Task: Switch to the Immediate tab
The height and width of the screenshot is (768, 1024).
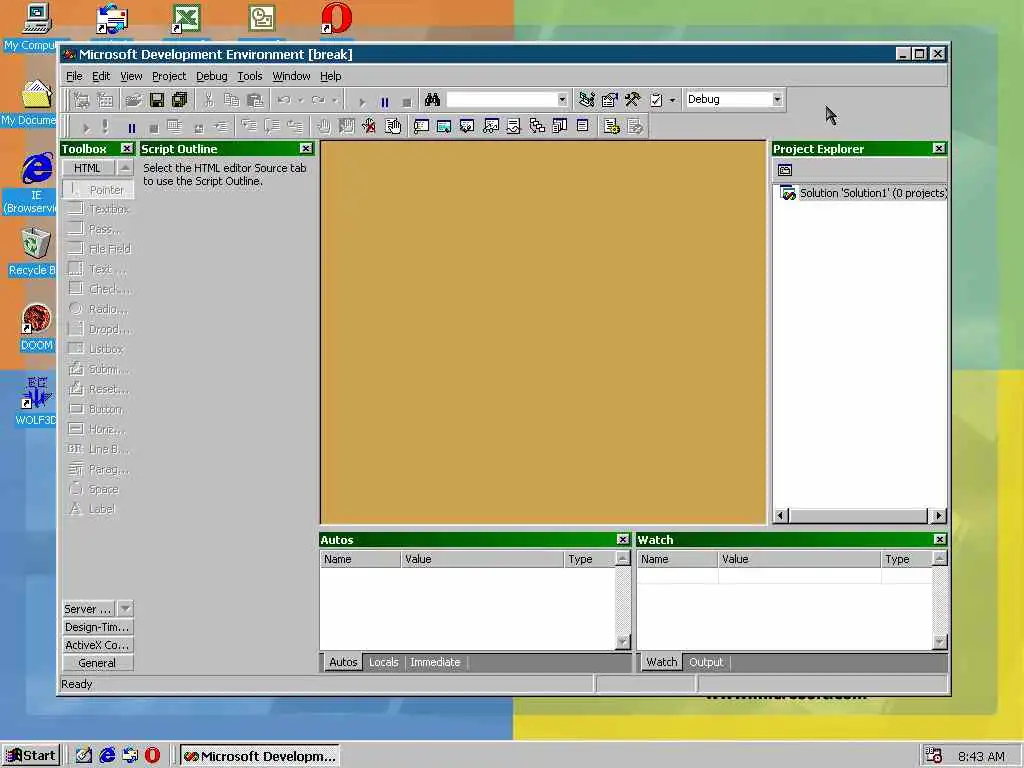Action: click(435, 662)
